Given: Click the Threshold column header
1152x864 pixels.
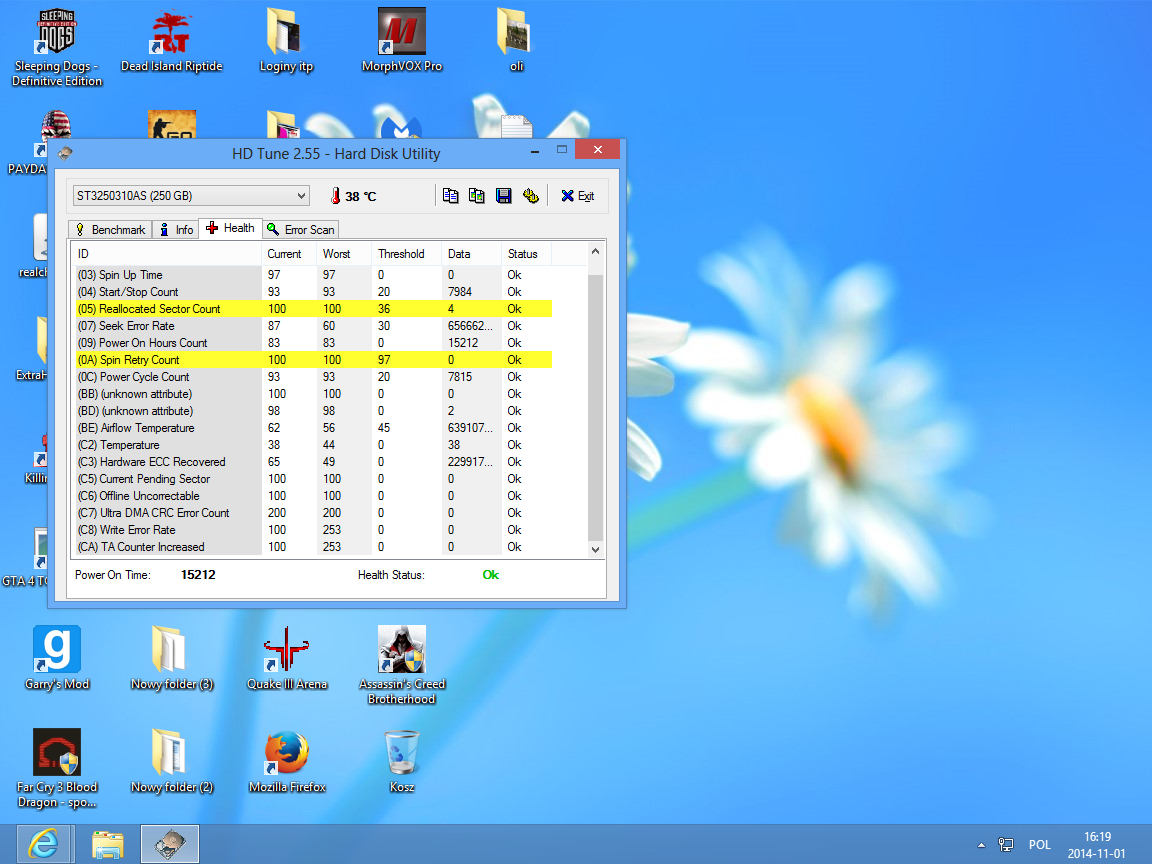Looking at the screenshot, I should point(406,253).
